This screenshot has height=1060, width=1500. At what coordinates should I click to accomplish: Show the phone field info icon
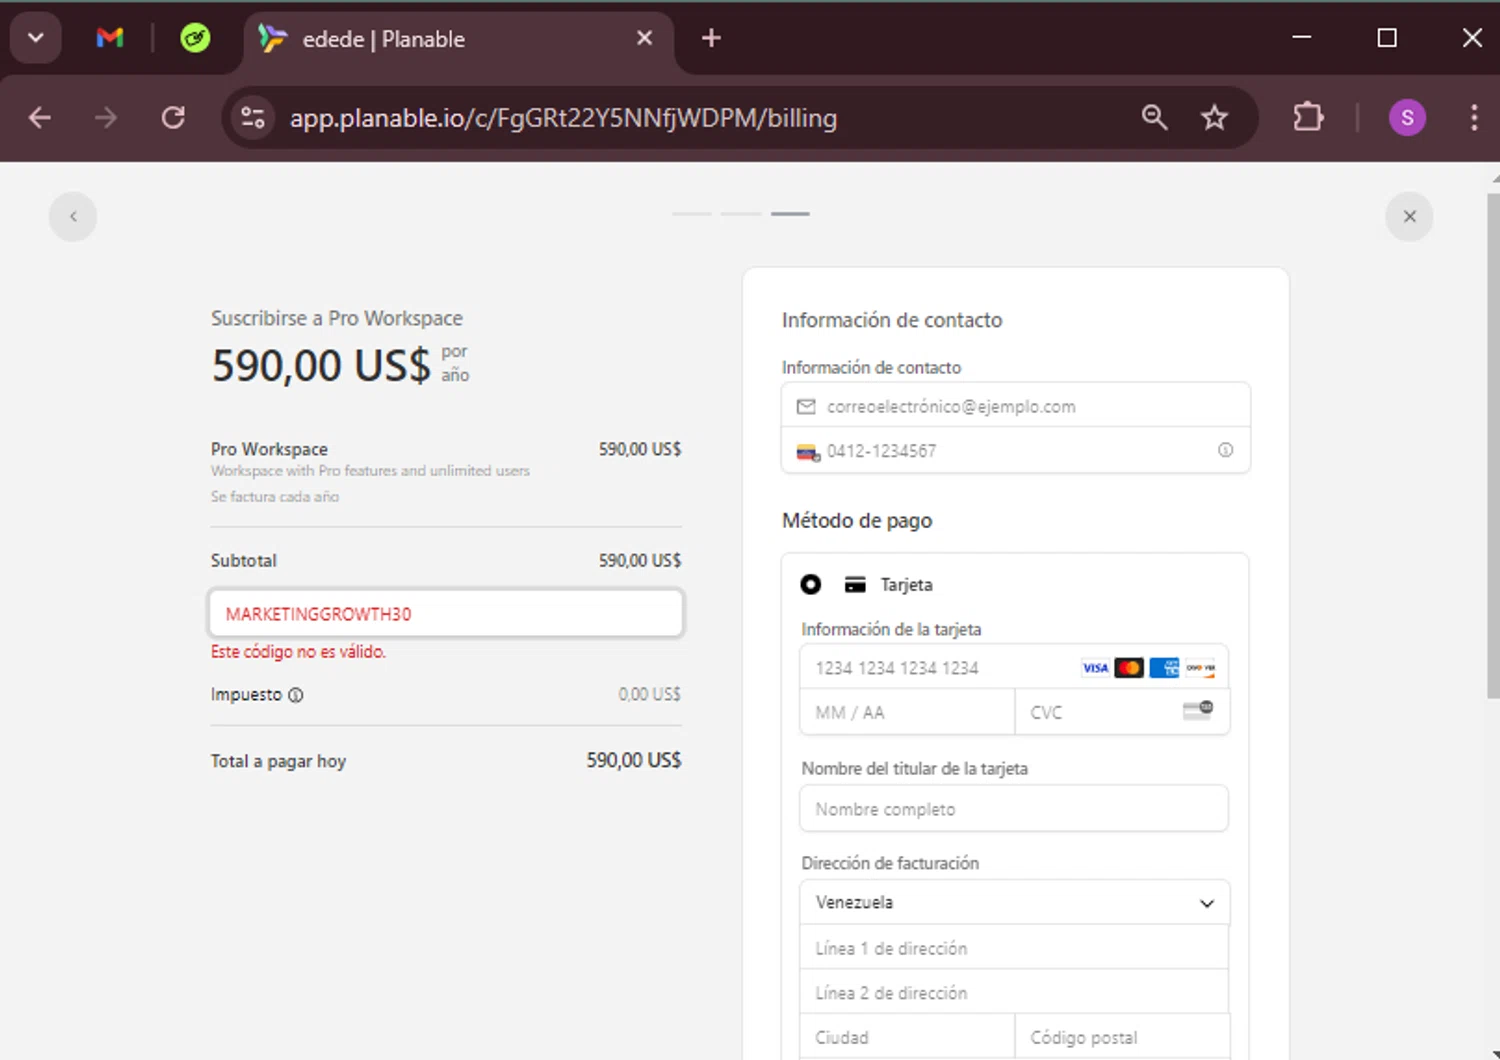(x=1225, y=450)
